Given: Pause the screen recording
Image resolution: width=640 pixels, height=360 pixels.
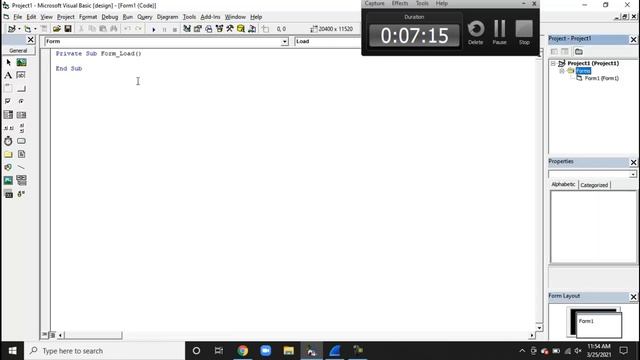Looking at the screenshot, I should tap(499, 32).
